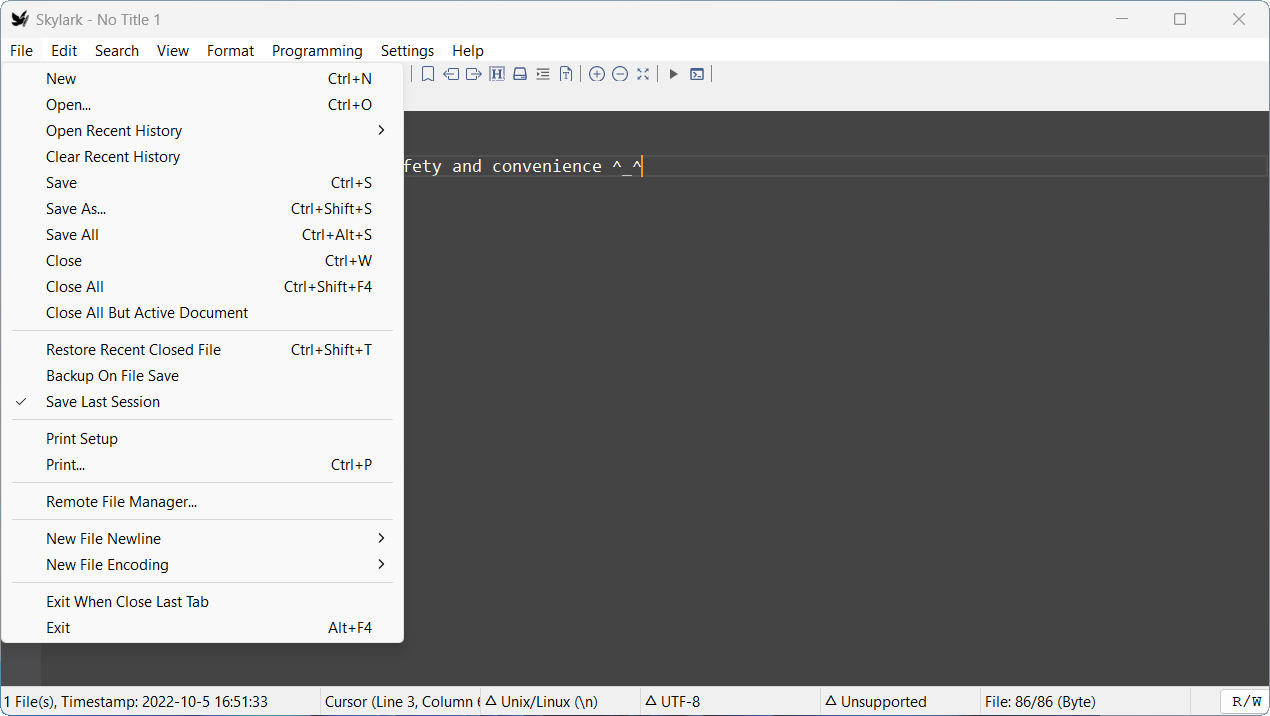Click the Skylark bird logo icon
Viewport: 1270px width, 716px height.
(19, 19)
